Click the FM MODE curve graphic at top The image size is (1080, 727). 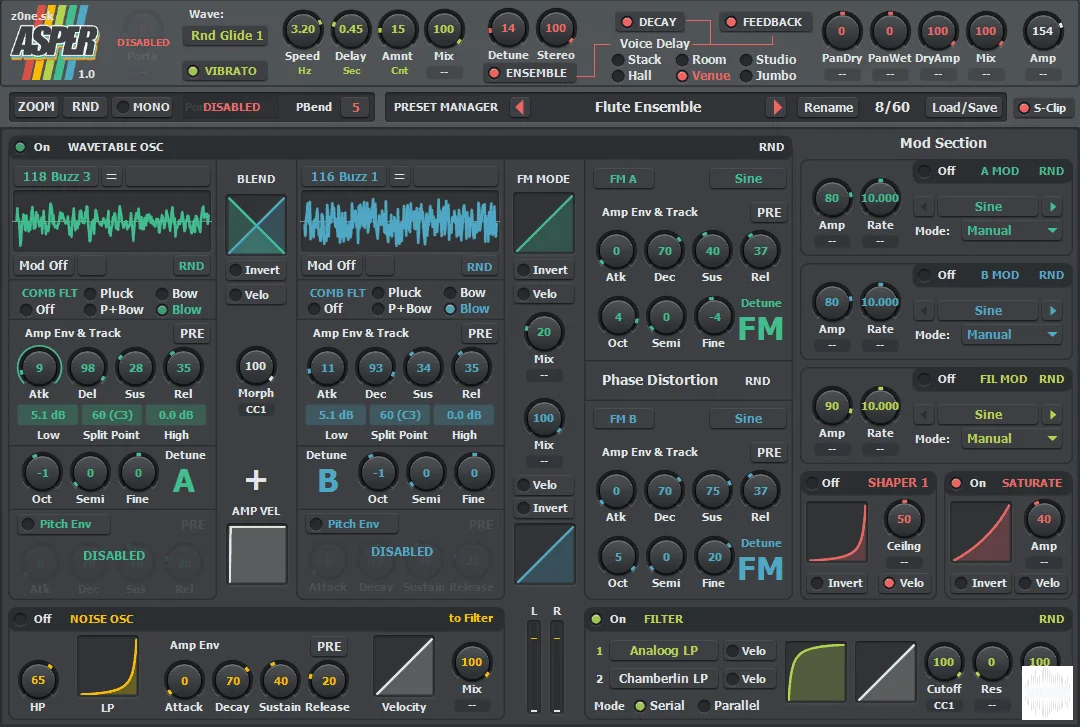[543, 223]
